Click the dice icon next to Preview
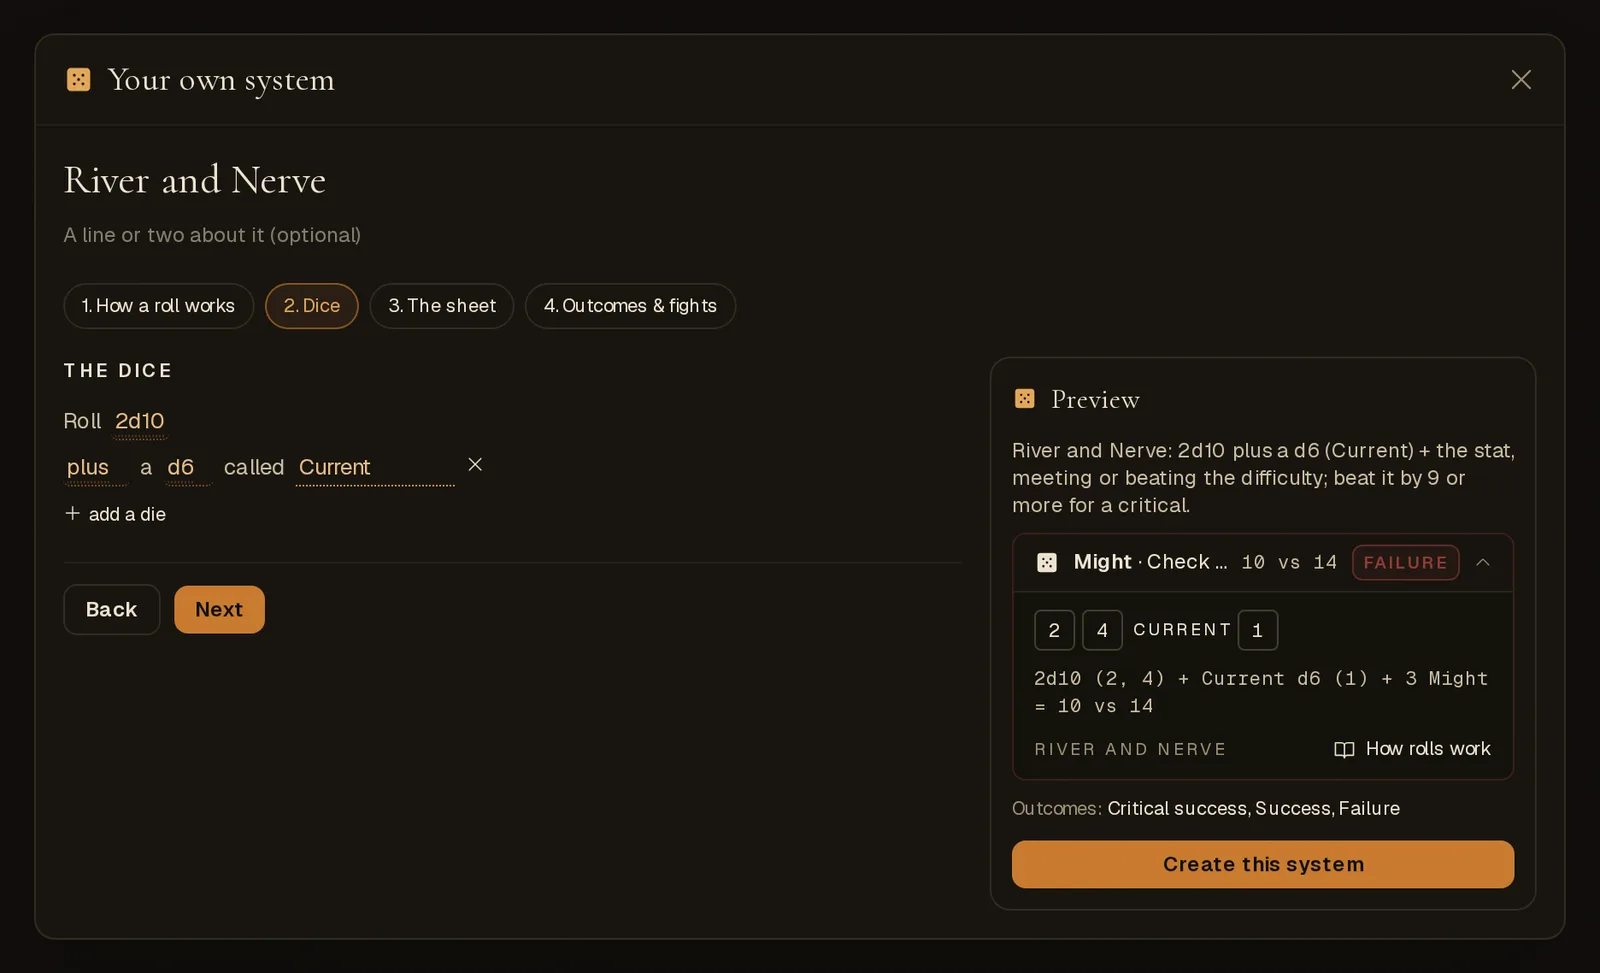 (x=1025, y=399)
